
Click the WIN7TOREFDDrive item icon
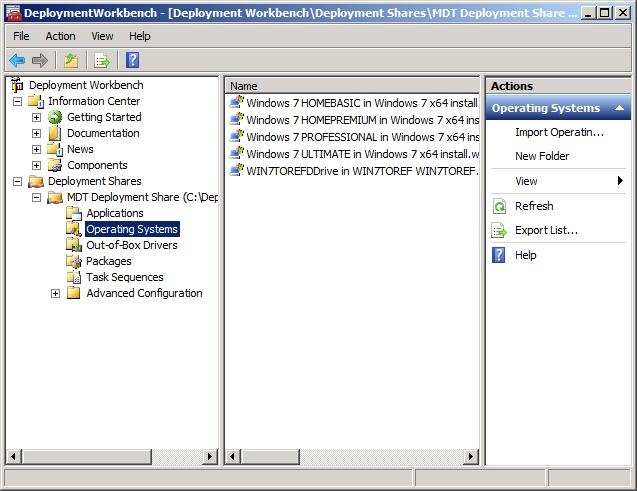point(236,171)
